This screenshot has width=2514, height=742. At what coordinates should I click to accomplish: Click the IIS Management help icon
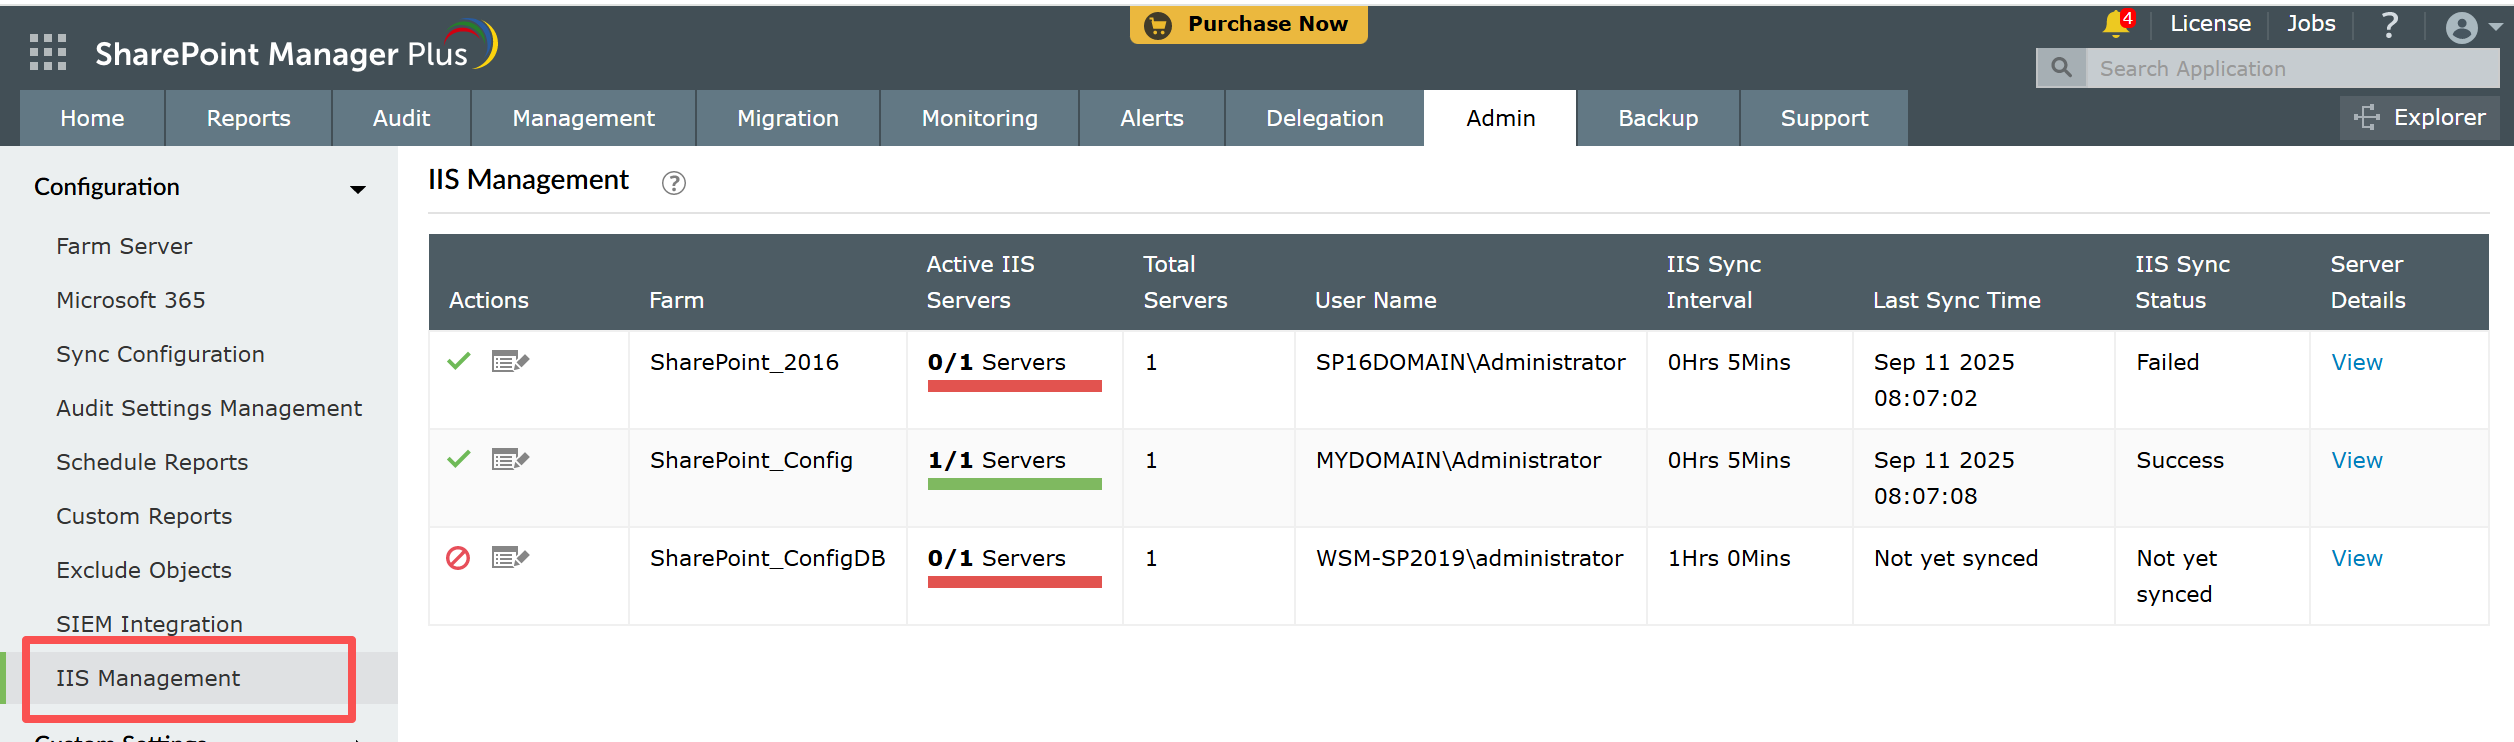coord(674,183)
